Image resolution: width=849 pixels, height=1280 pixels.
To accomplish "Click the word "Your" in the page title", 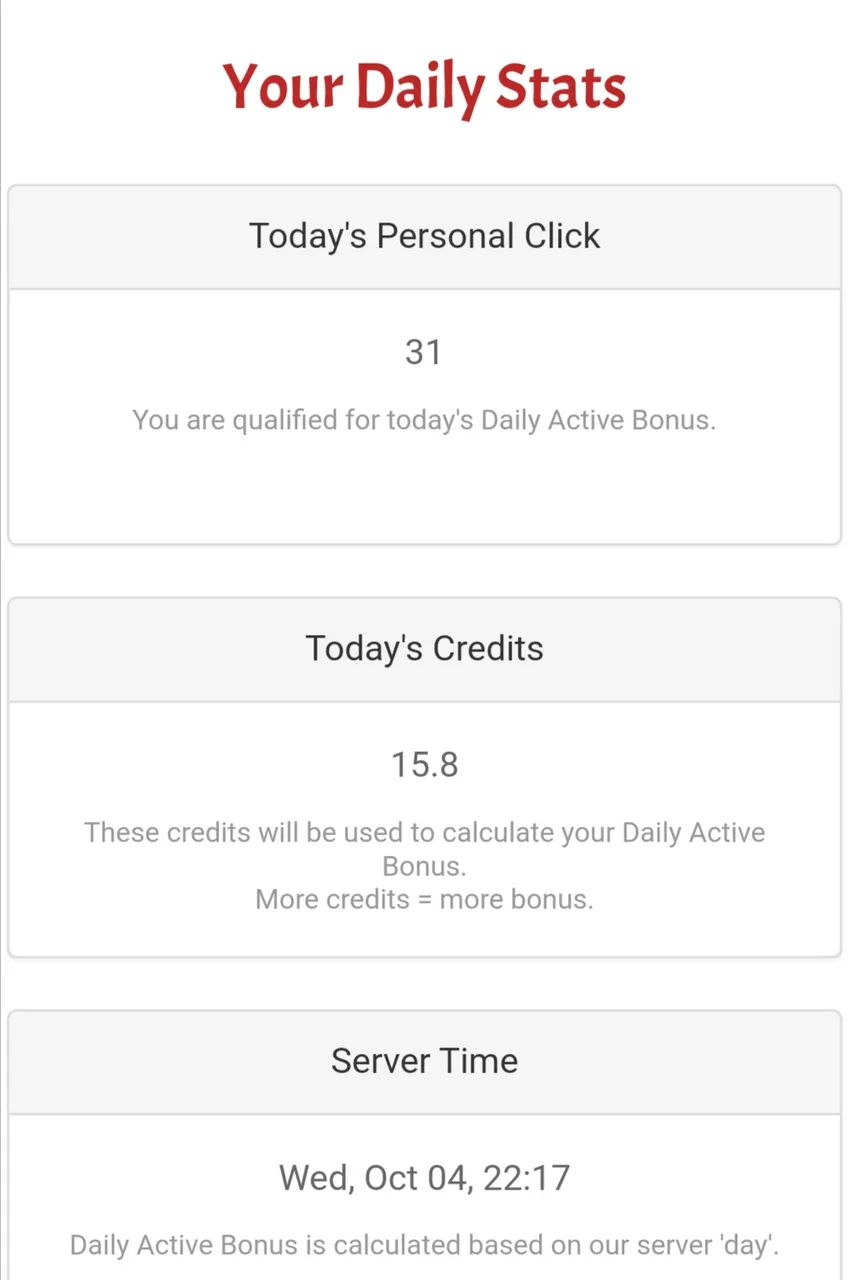I will 284,87.
